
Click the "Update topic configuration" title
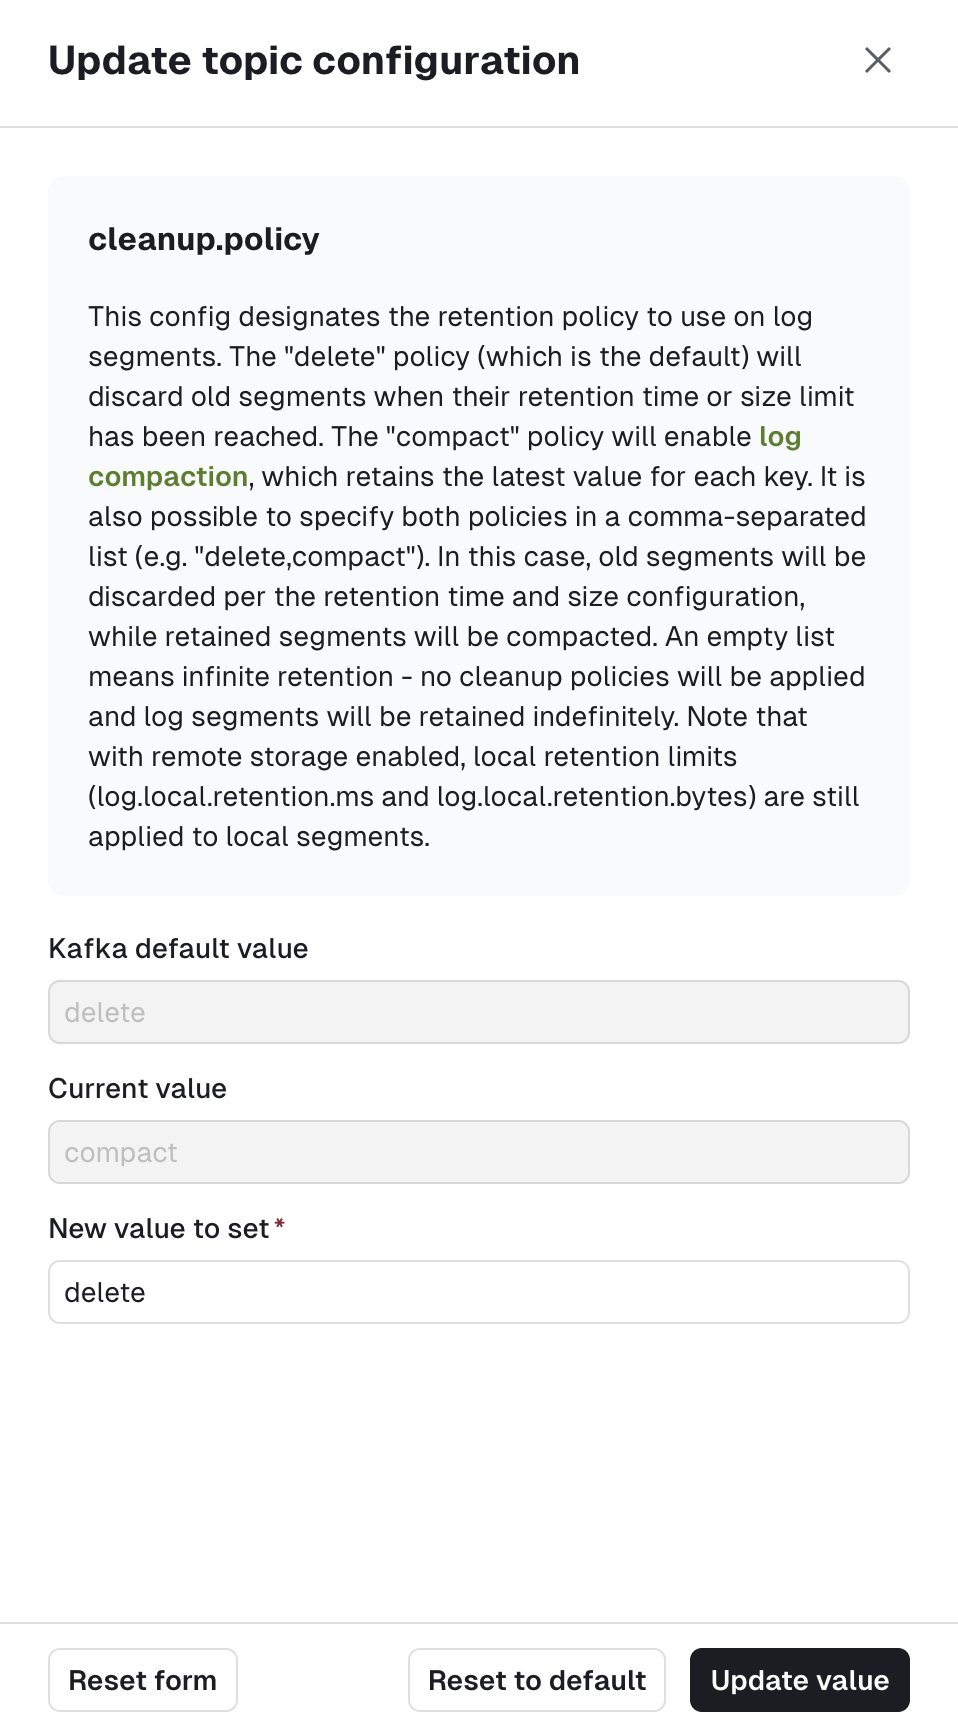coord(314,60)
